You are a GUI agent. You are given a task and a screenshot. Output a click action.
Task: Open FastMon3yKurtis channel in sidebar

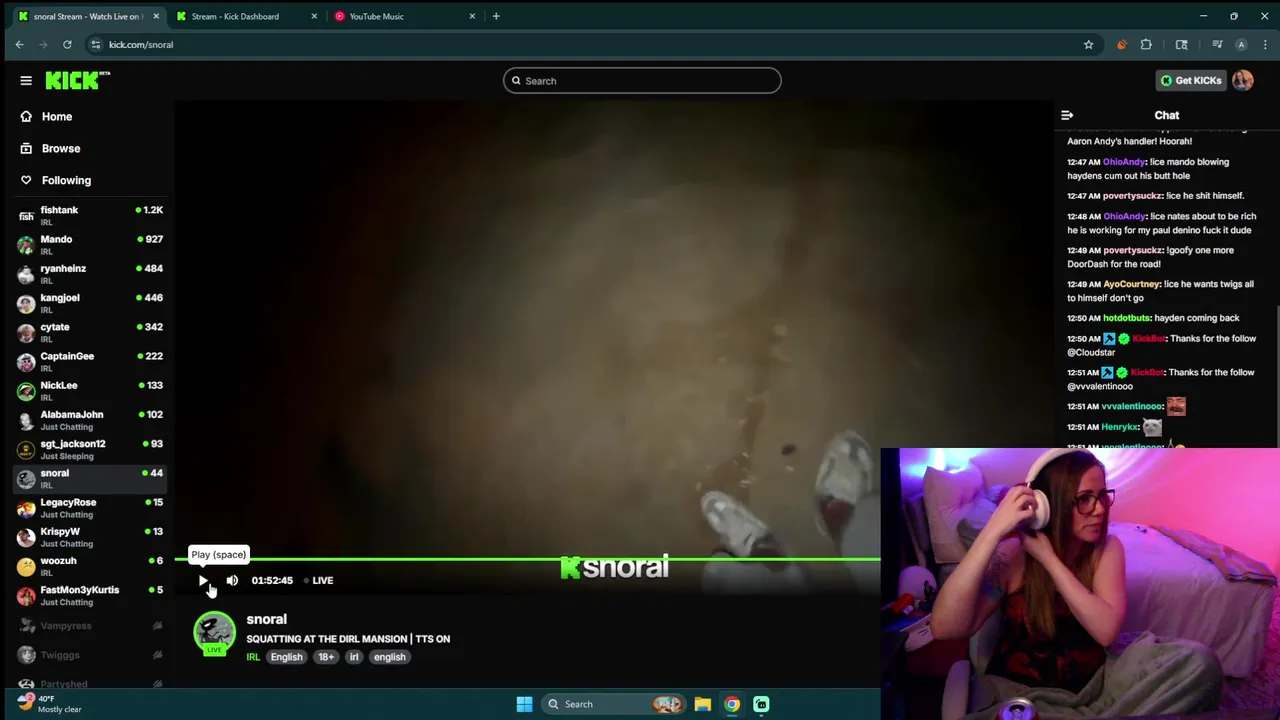[x=90, y=595]
